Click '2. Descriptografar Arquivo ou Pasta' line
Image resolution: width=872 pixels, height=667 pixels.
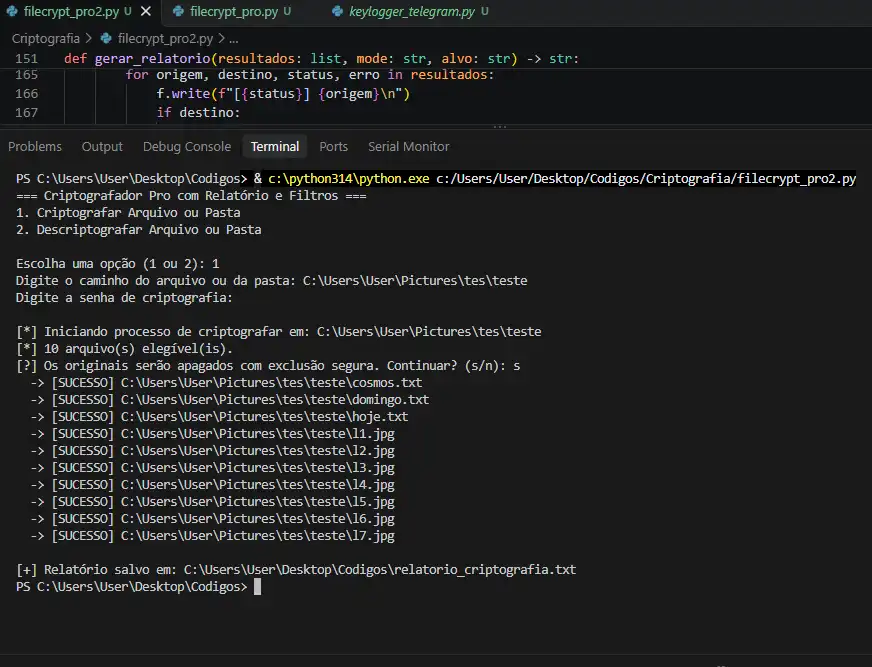point(138,230)
